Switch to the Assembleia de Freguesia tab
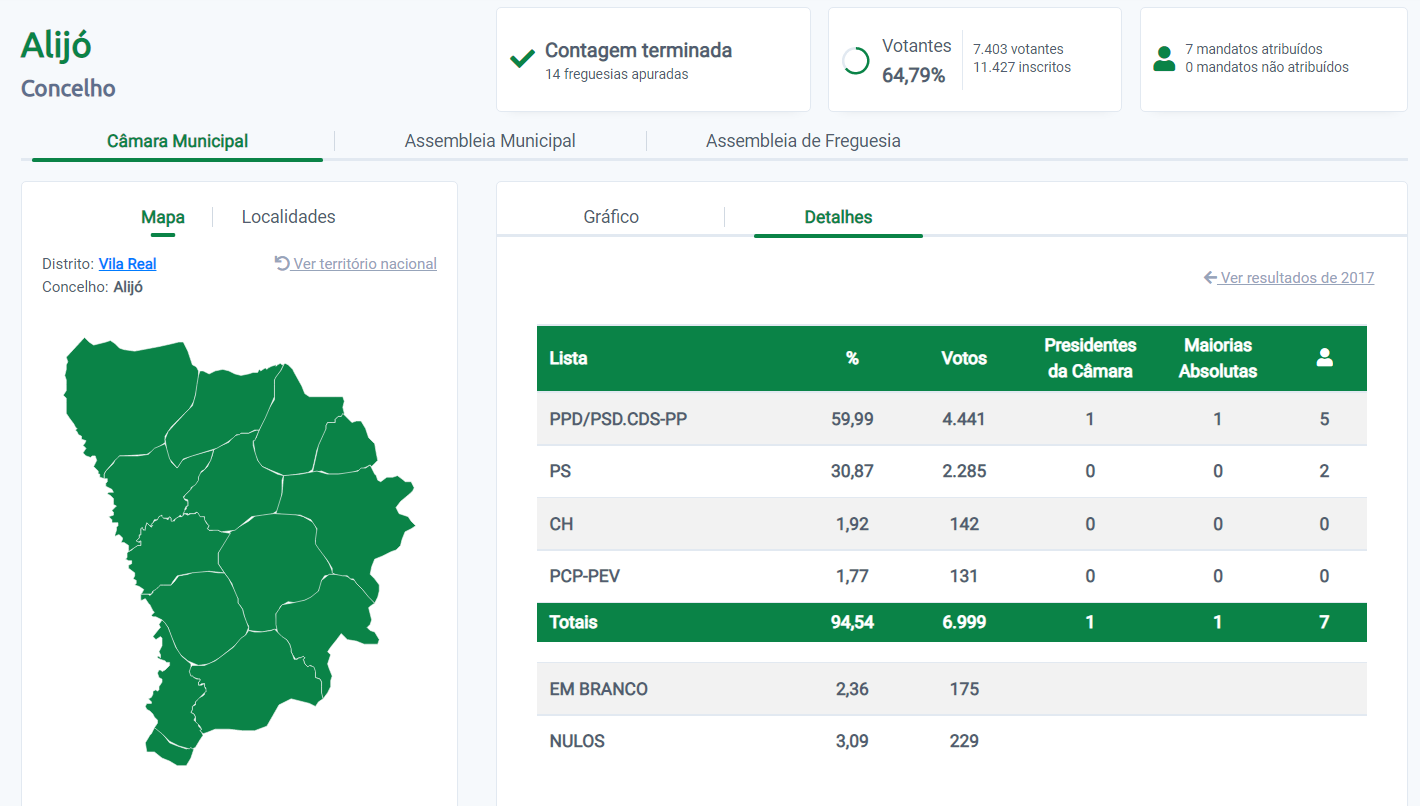Screen dimensions: 1420x806 pyautogui.click(x=803, y=141)
